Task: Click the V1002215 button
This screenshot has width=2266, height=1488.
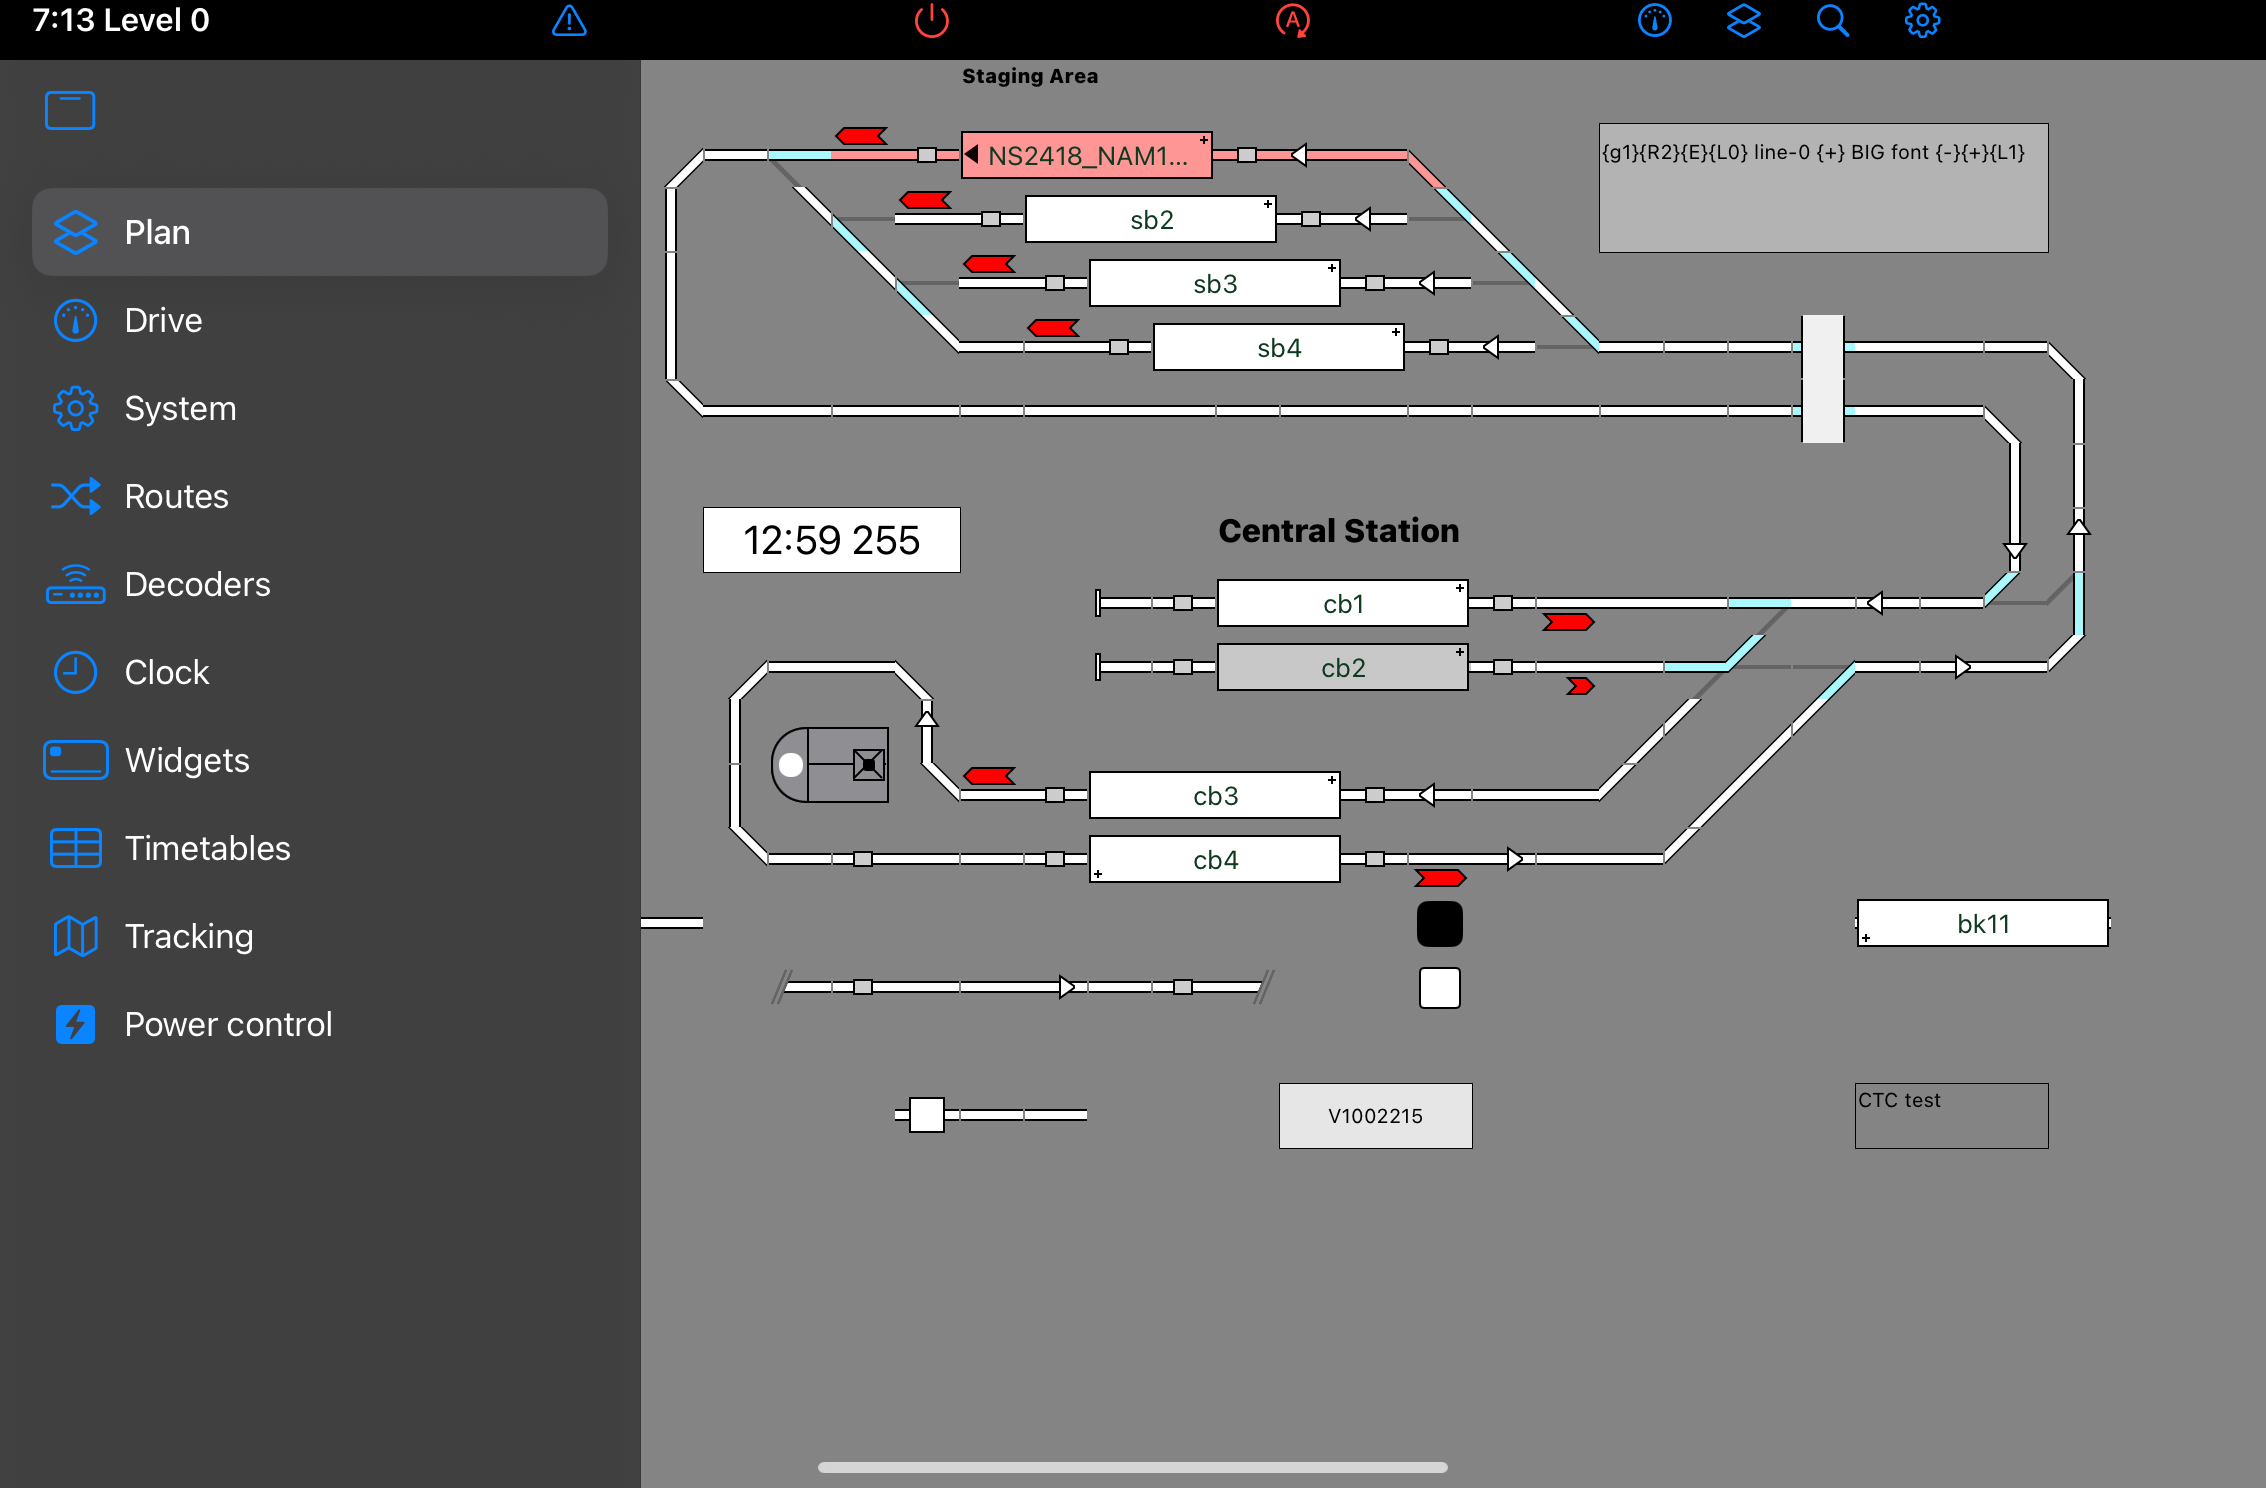Action: (x=1375, y=1116)
